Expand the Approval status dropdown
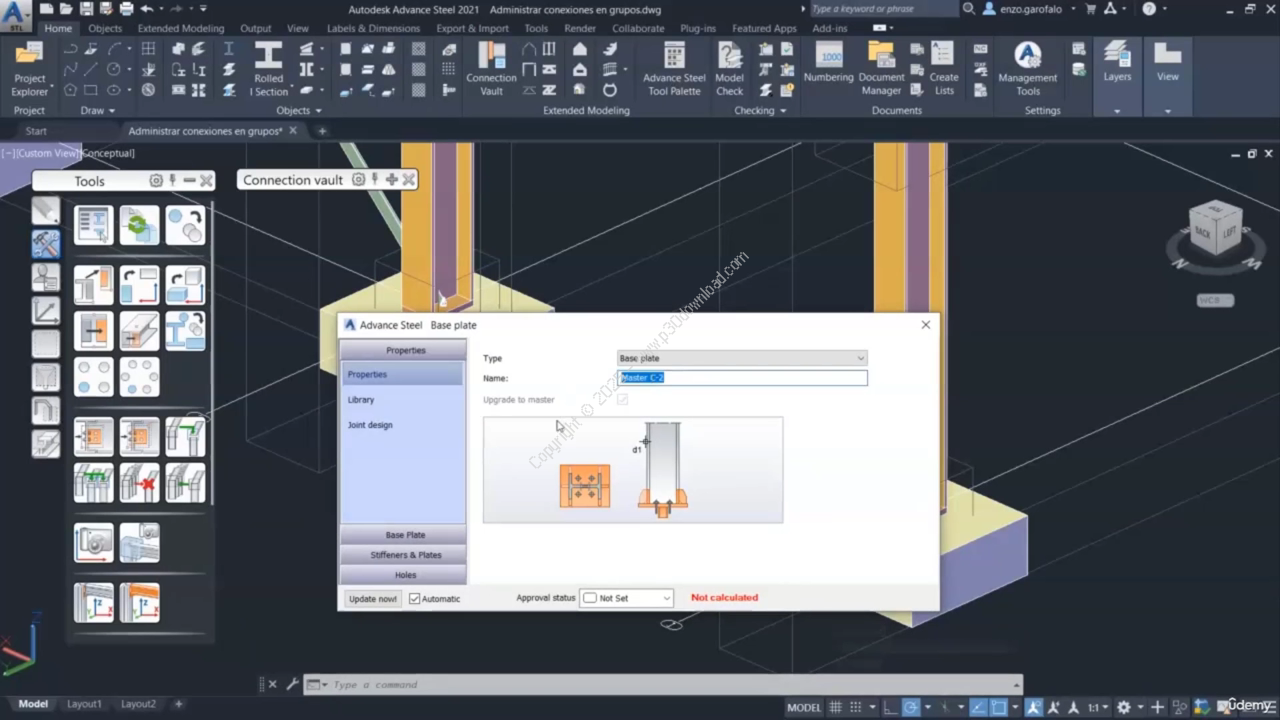Screen dimensions: 1280x720 [626, 598]
